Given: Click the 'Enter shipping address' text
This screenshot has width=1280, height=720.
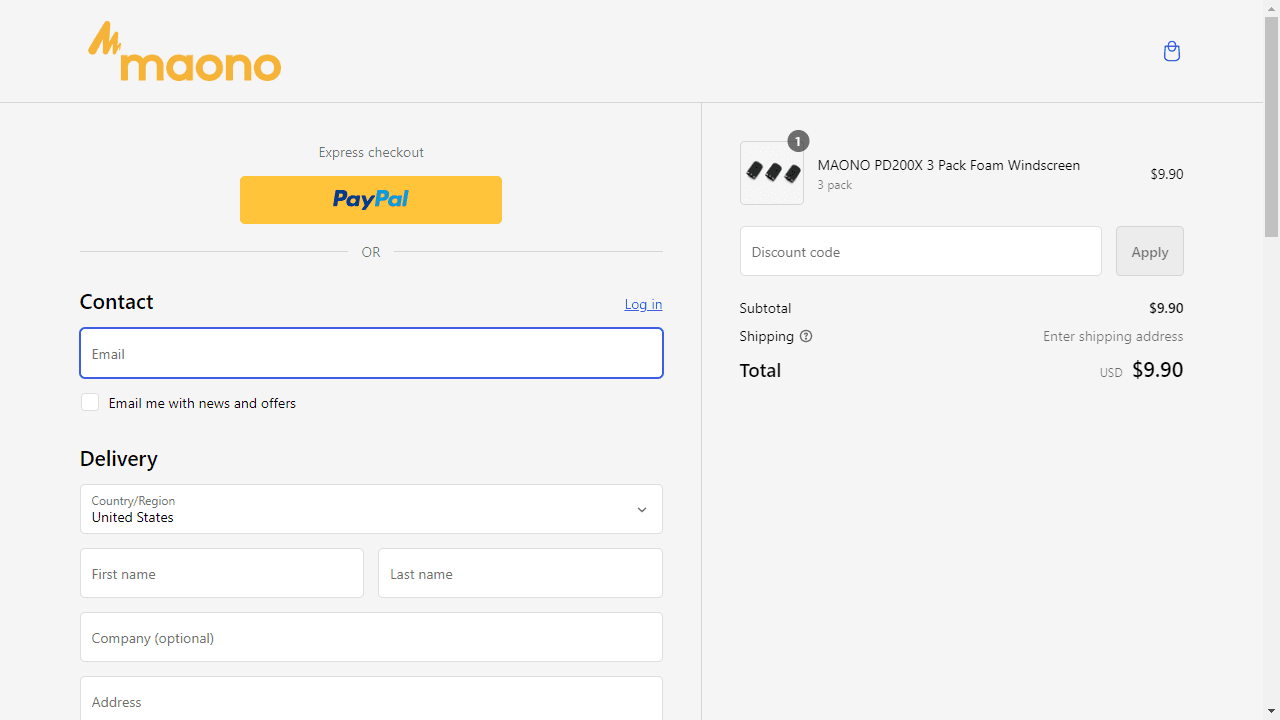Looking at the screenshot, I should [x=1113, y=336].
